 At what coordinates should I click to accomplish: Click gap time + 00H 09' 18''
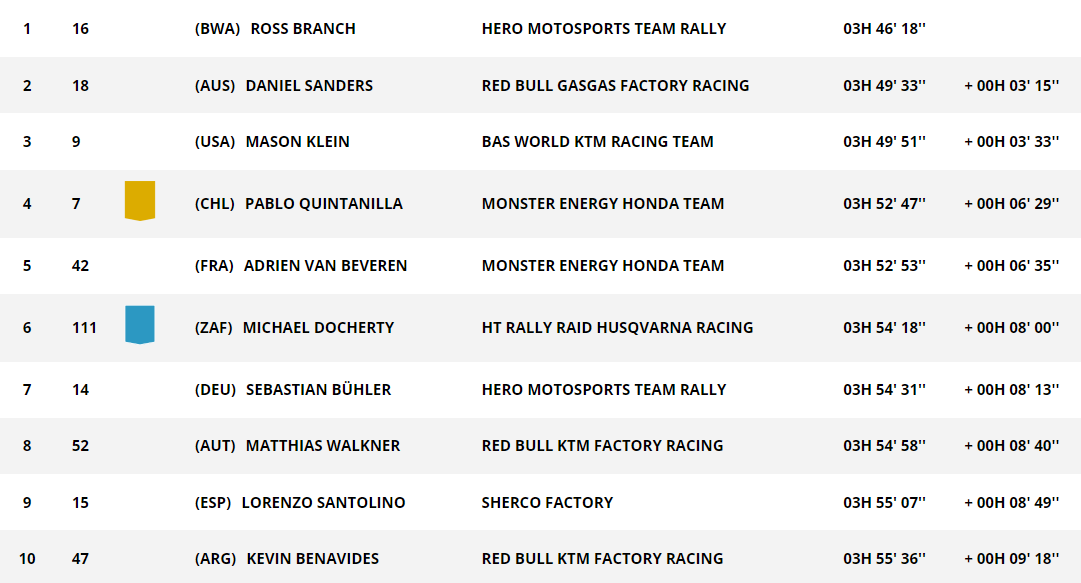click(1011, 558)
